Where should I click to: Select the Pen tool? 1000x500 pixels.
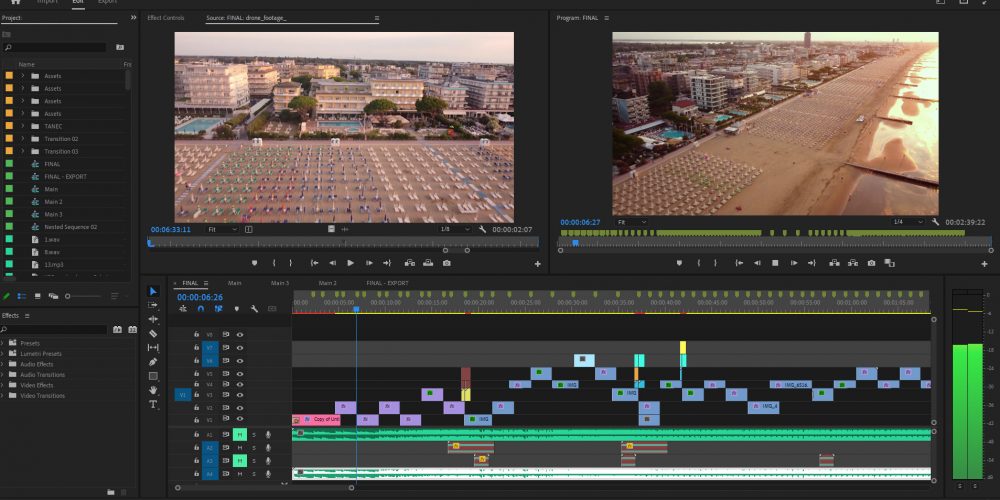[153, 362]
